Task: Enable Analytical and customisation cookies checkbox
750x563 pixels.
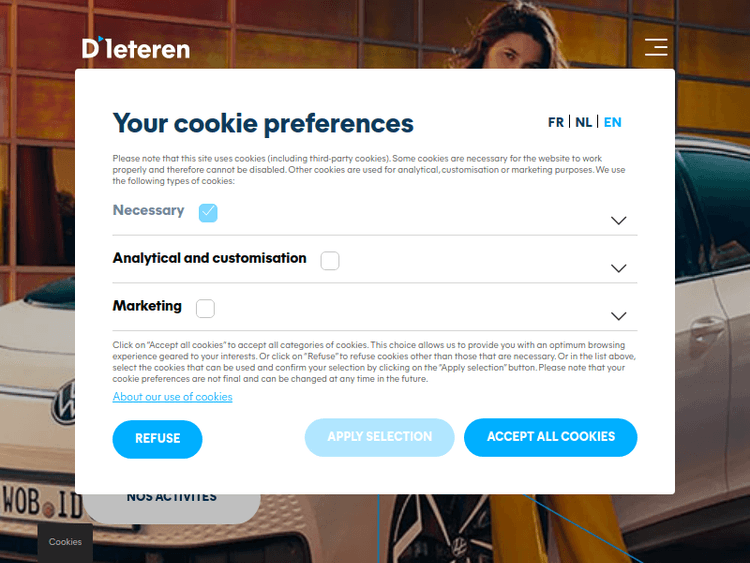Action: tap(330, 261)
